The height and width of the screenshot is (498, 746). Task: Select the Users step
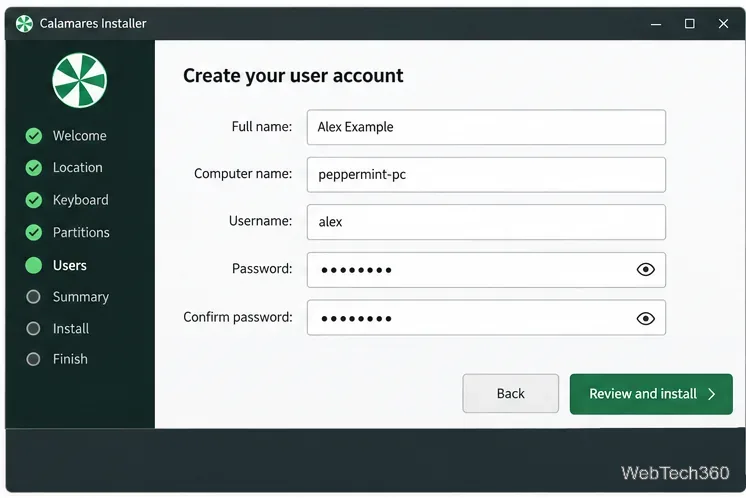pos(69,265)
